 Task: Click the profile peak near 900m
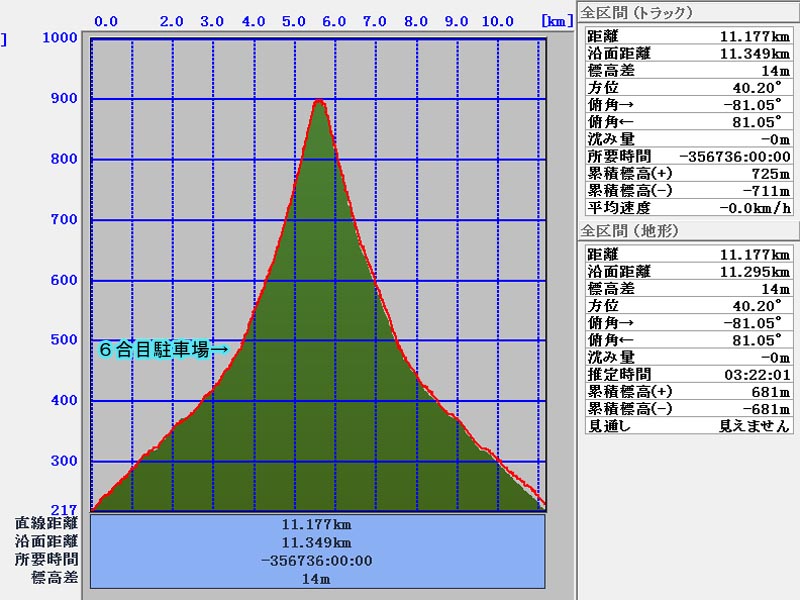(x=319, y=102)
